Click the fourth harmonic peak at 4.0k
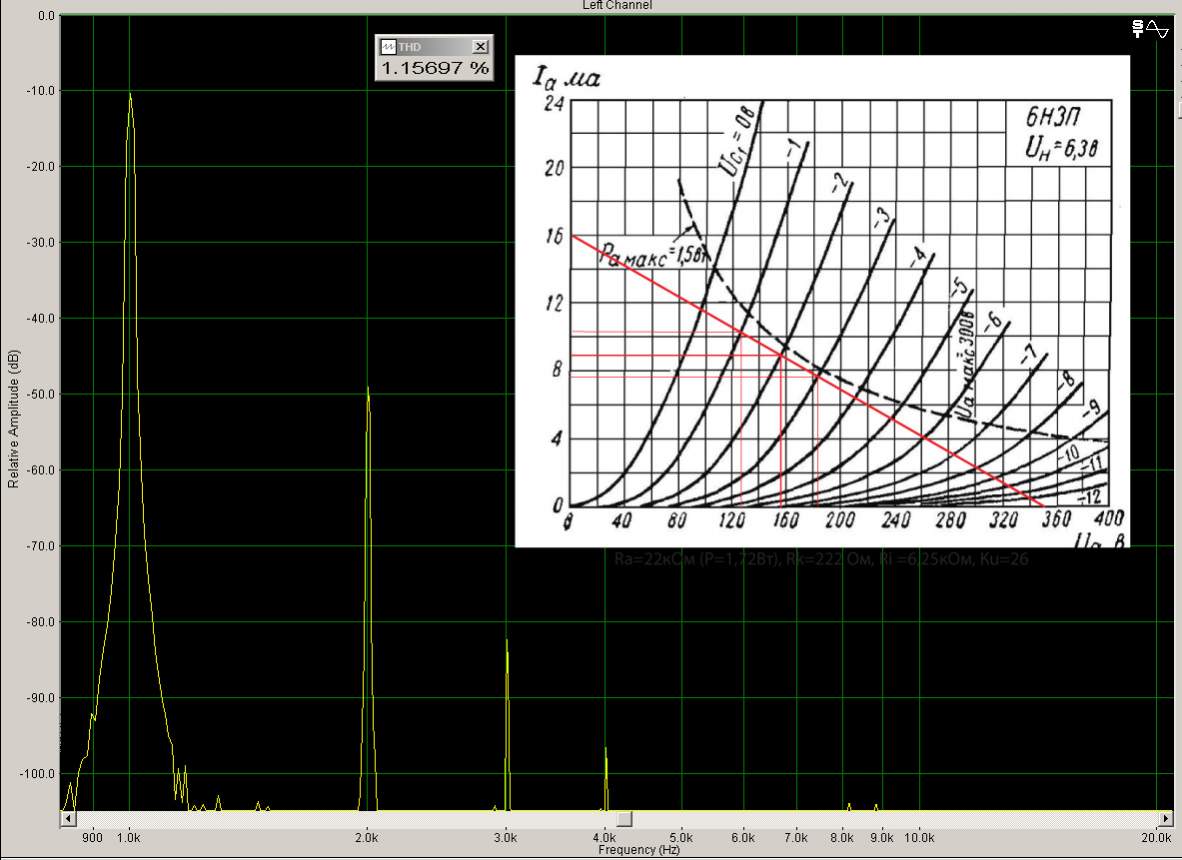Screen dimensions: 1182x860 click(x=605, y=750)
